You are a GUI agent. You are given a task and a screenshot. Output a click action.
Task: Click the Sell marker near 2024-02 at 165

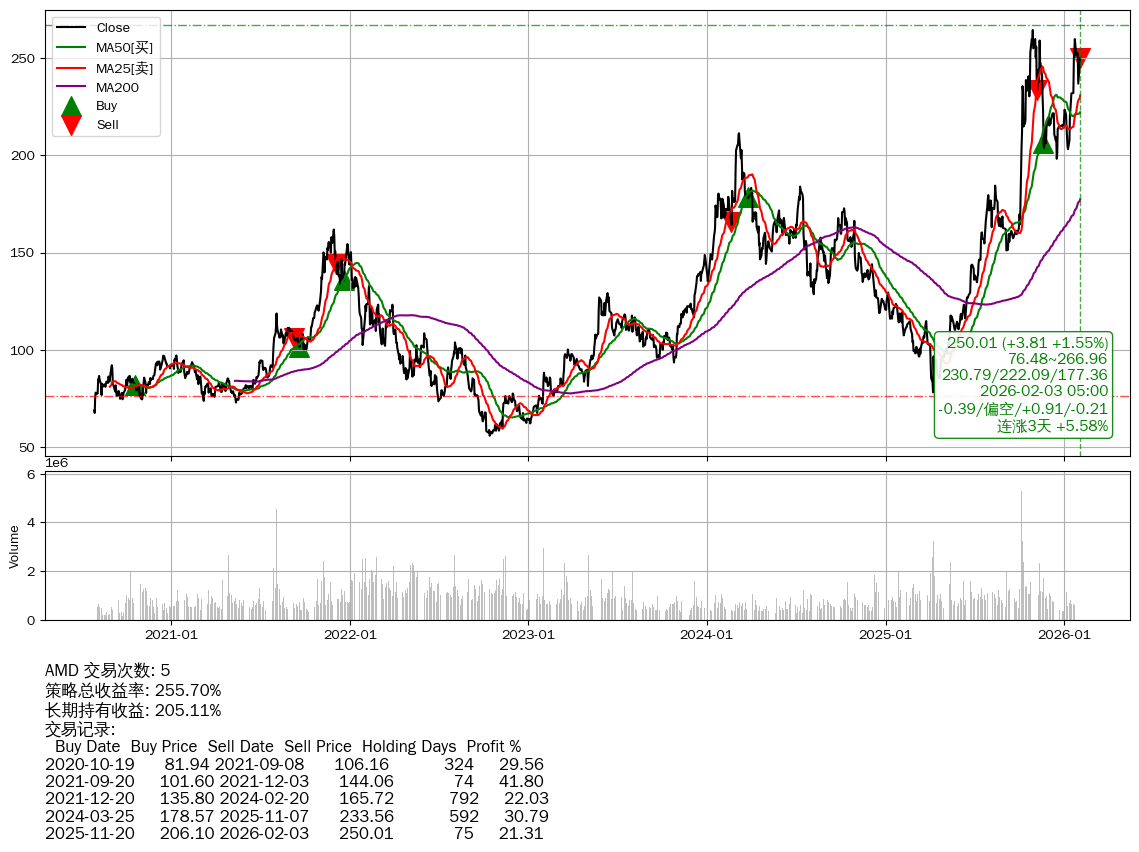[732, 221]
